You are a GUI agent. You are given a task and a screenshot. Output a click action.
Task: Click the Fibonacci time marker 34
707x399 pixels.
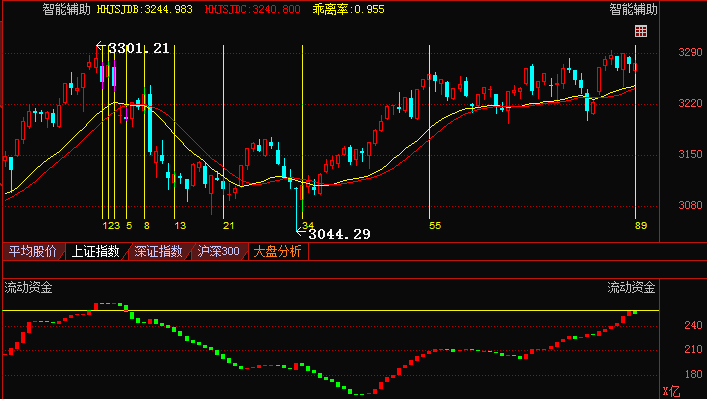point(308,225)
